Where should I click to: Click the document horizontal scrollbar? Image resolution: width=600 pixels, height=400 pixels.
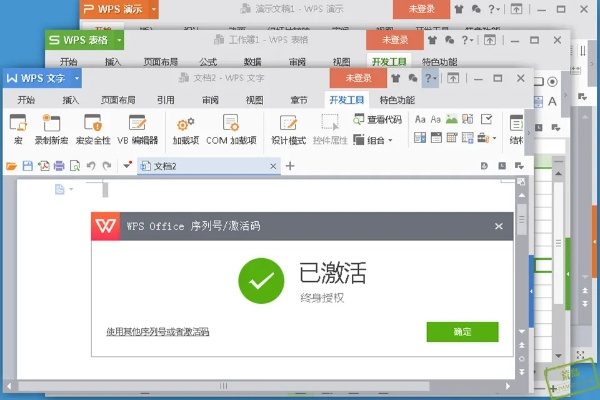tap(224, 386)
